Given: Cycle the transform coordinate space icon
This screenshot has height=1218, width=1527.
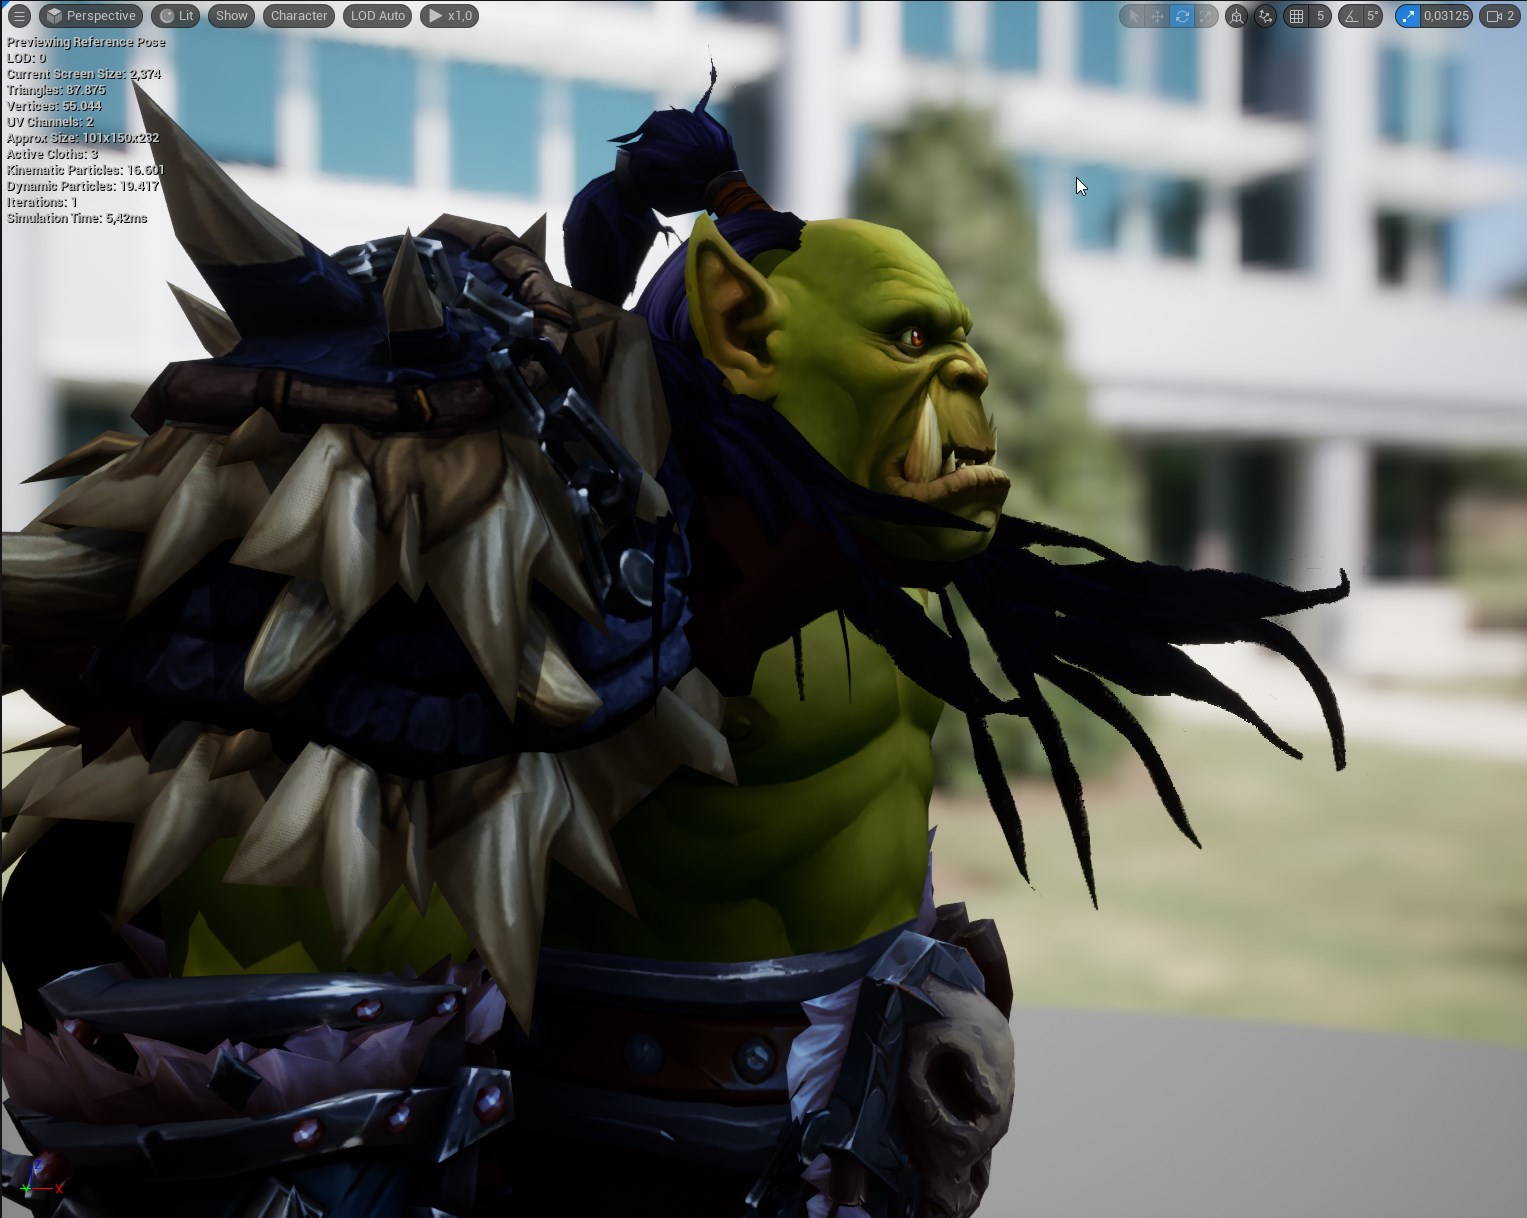Looking at the screenshot, I should coord(1237,16).
